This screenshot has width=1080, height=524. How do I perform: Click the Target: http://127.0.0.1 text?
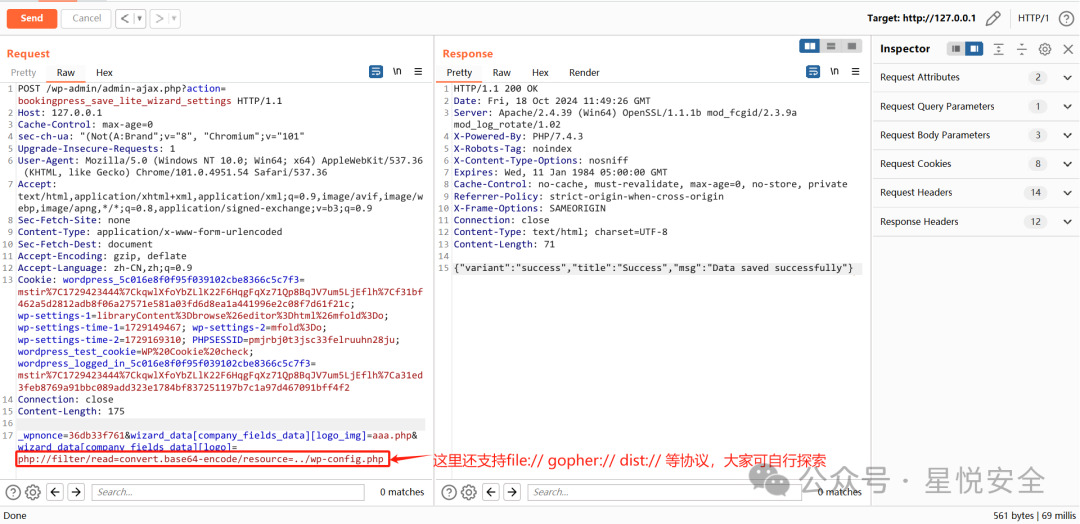[922, 19]
